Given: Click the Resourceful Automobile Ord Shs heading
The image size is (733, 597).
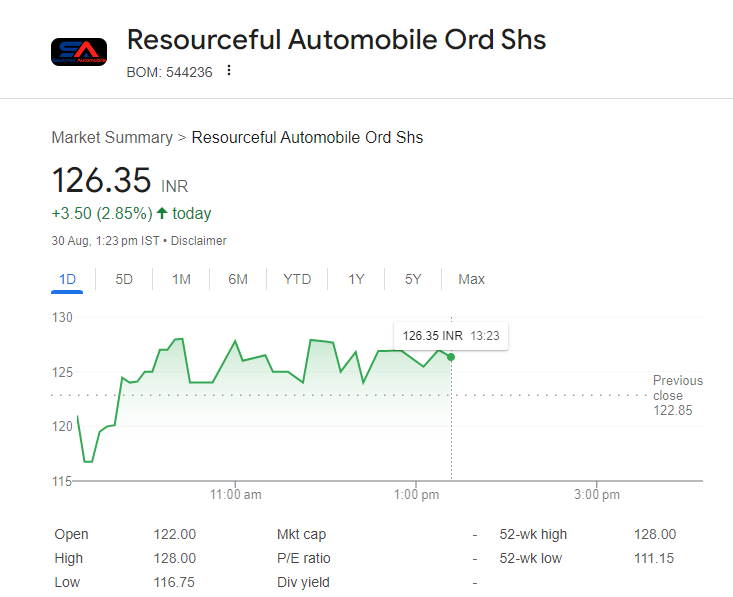Looking at the screenshot, I should pos(336,40).
